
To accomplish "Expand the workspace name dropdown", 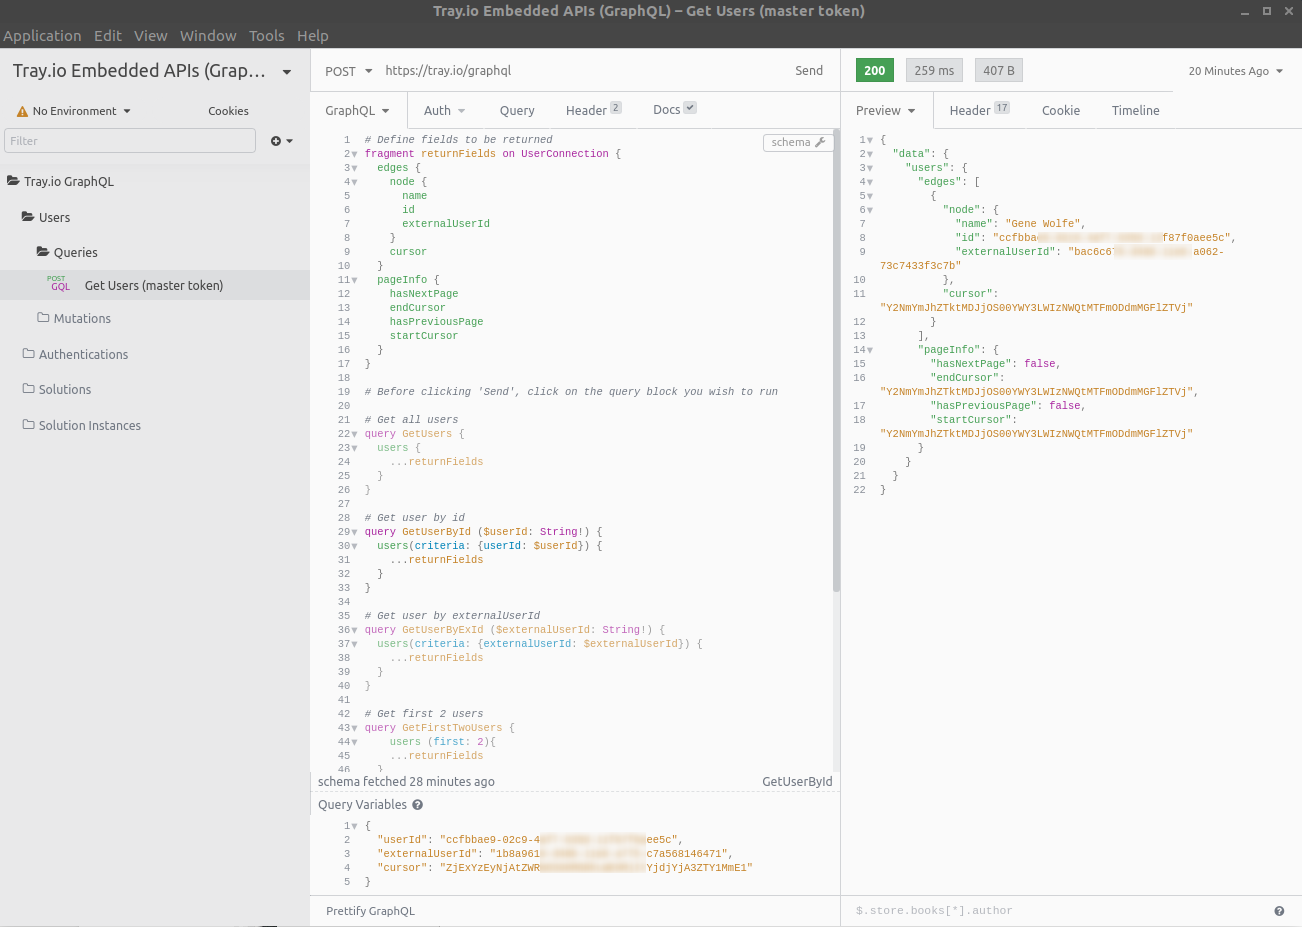I will [x=287, y=72].
